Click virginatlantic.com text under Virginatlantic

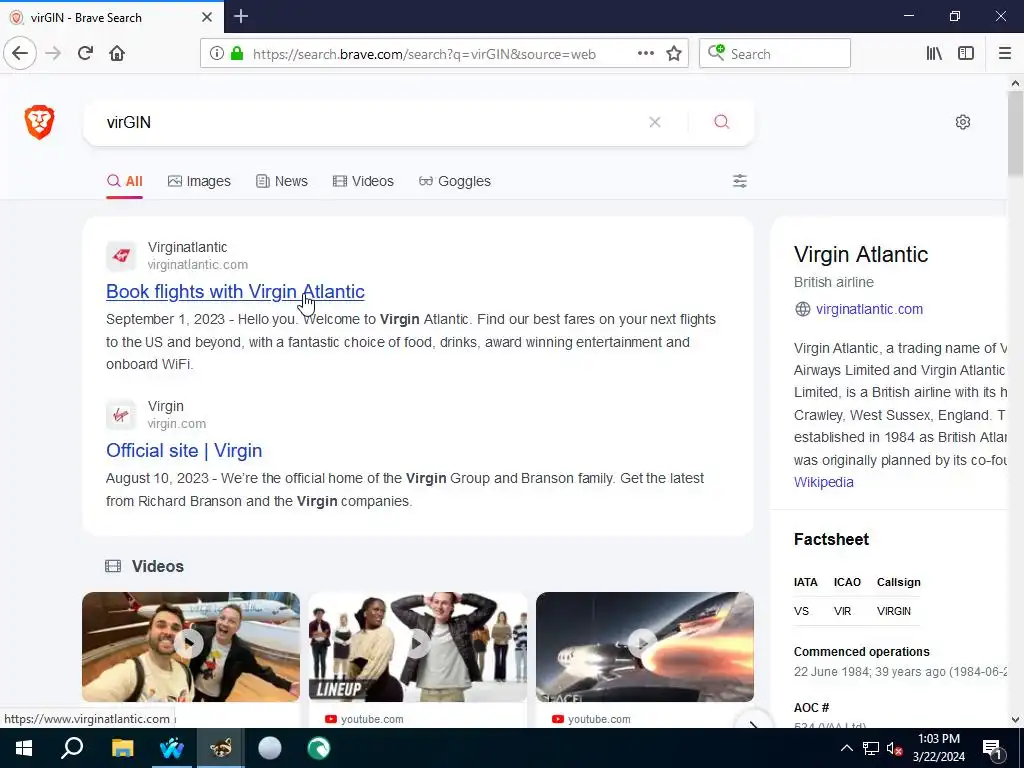pos(198,264)
